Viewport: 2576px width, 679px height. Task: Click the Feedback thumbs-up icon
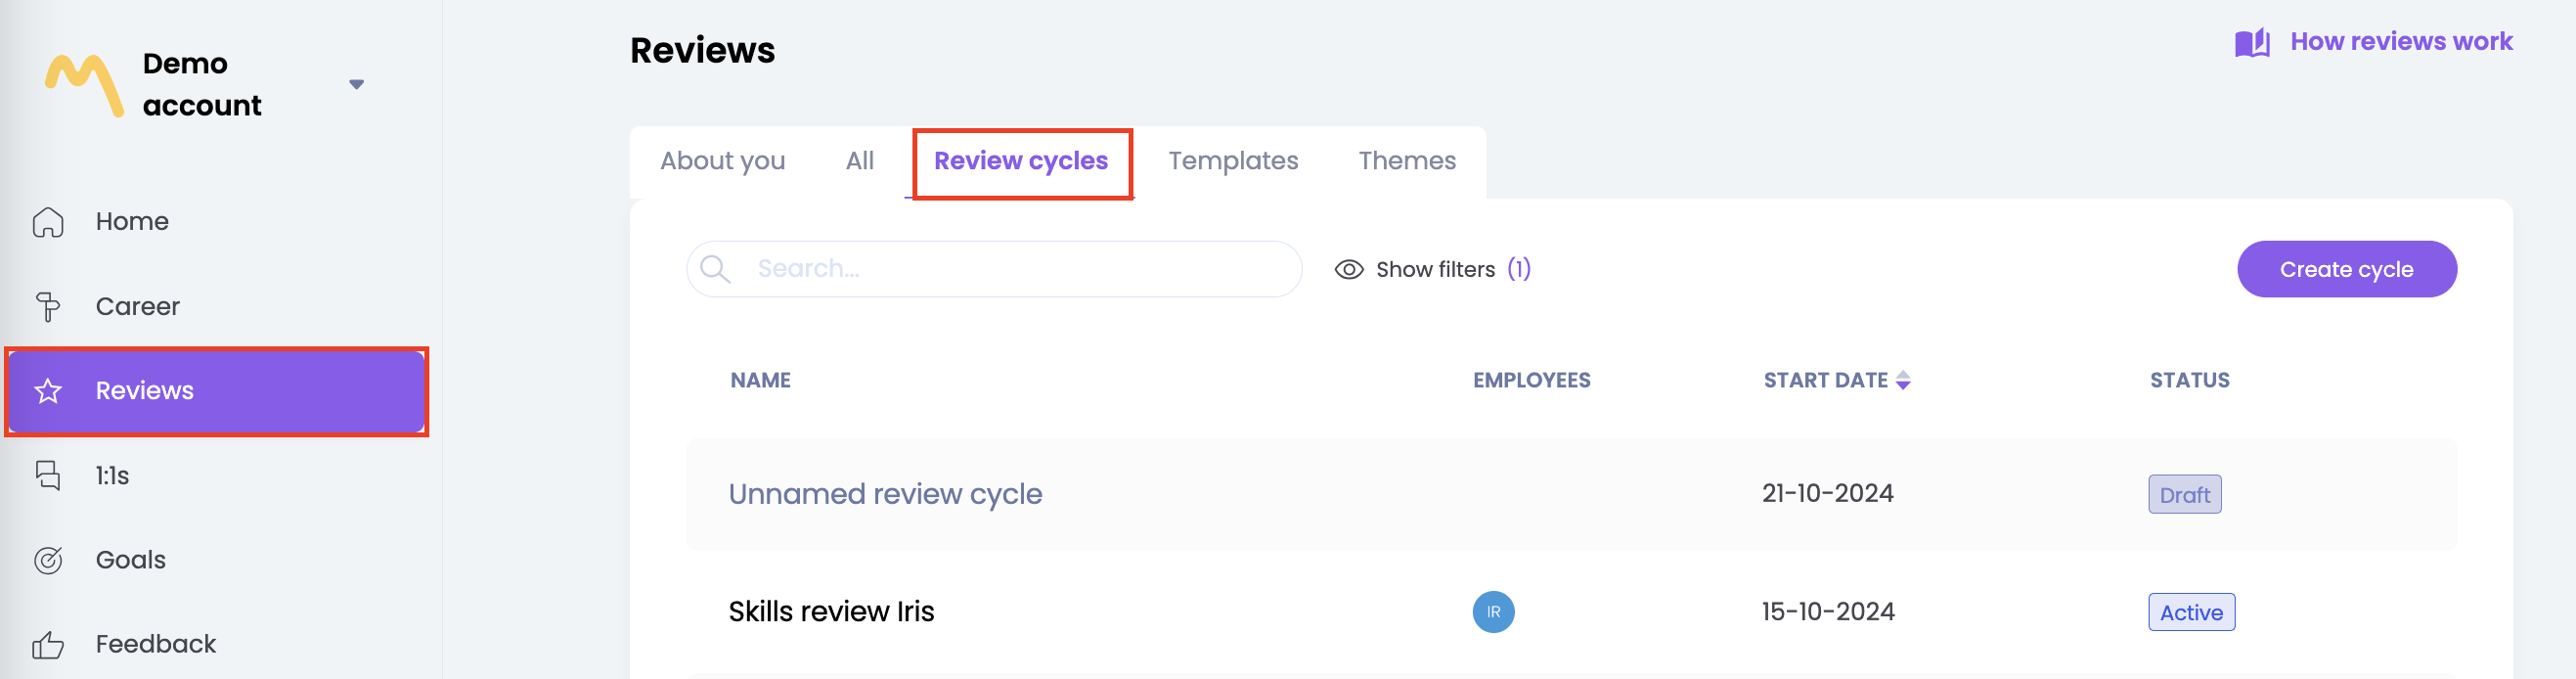(48, 645)
